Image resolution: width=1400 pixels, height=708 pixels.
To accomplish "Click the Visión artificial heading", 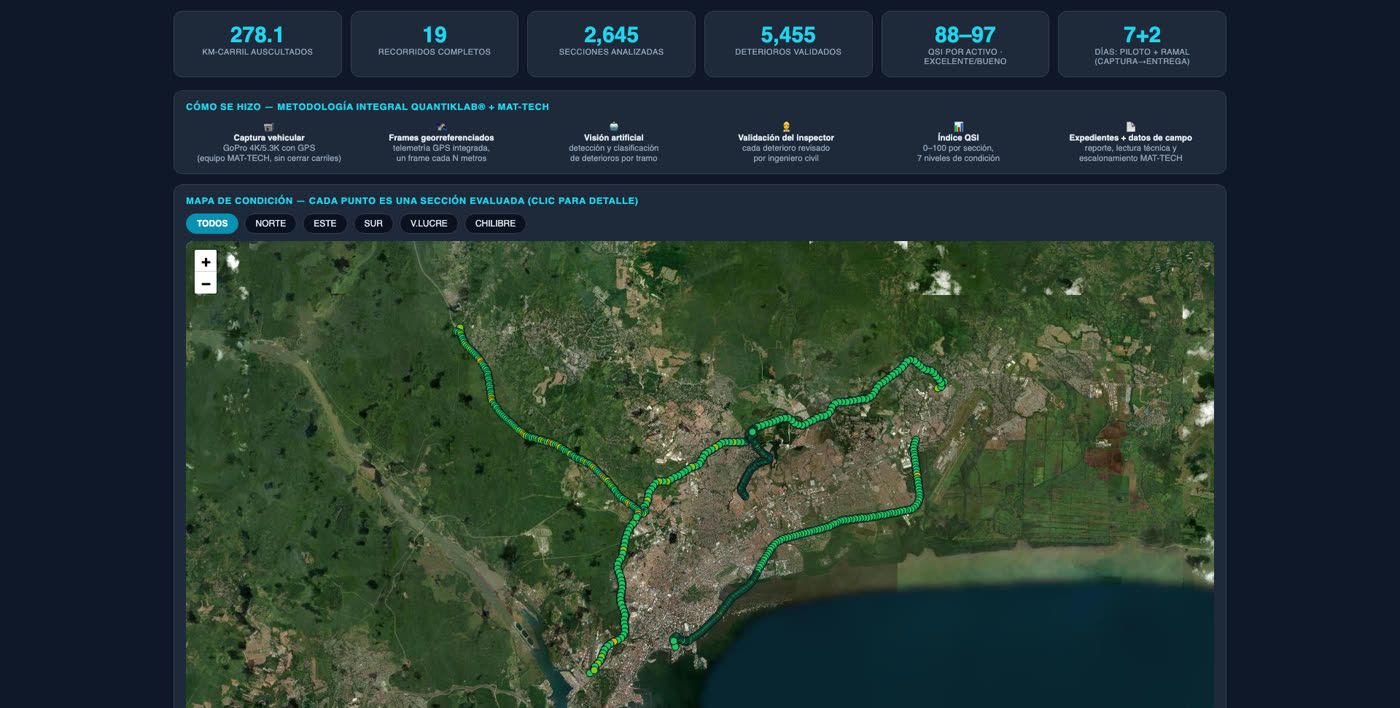I will [614, 138].
